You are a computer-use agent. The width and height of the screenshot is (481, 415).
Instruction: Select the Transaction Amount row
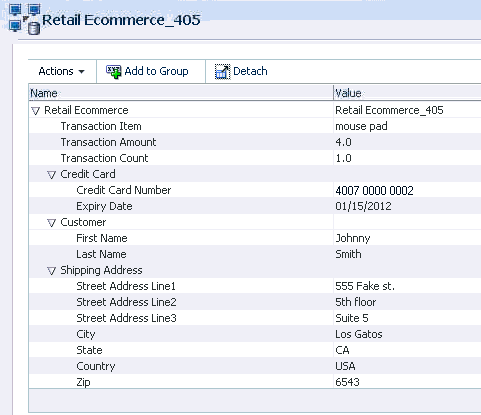(255, 142)
